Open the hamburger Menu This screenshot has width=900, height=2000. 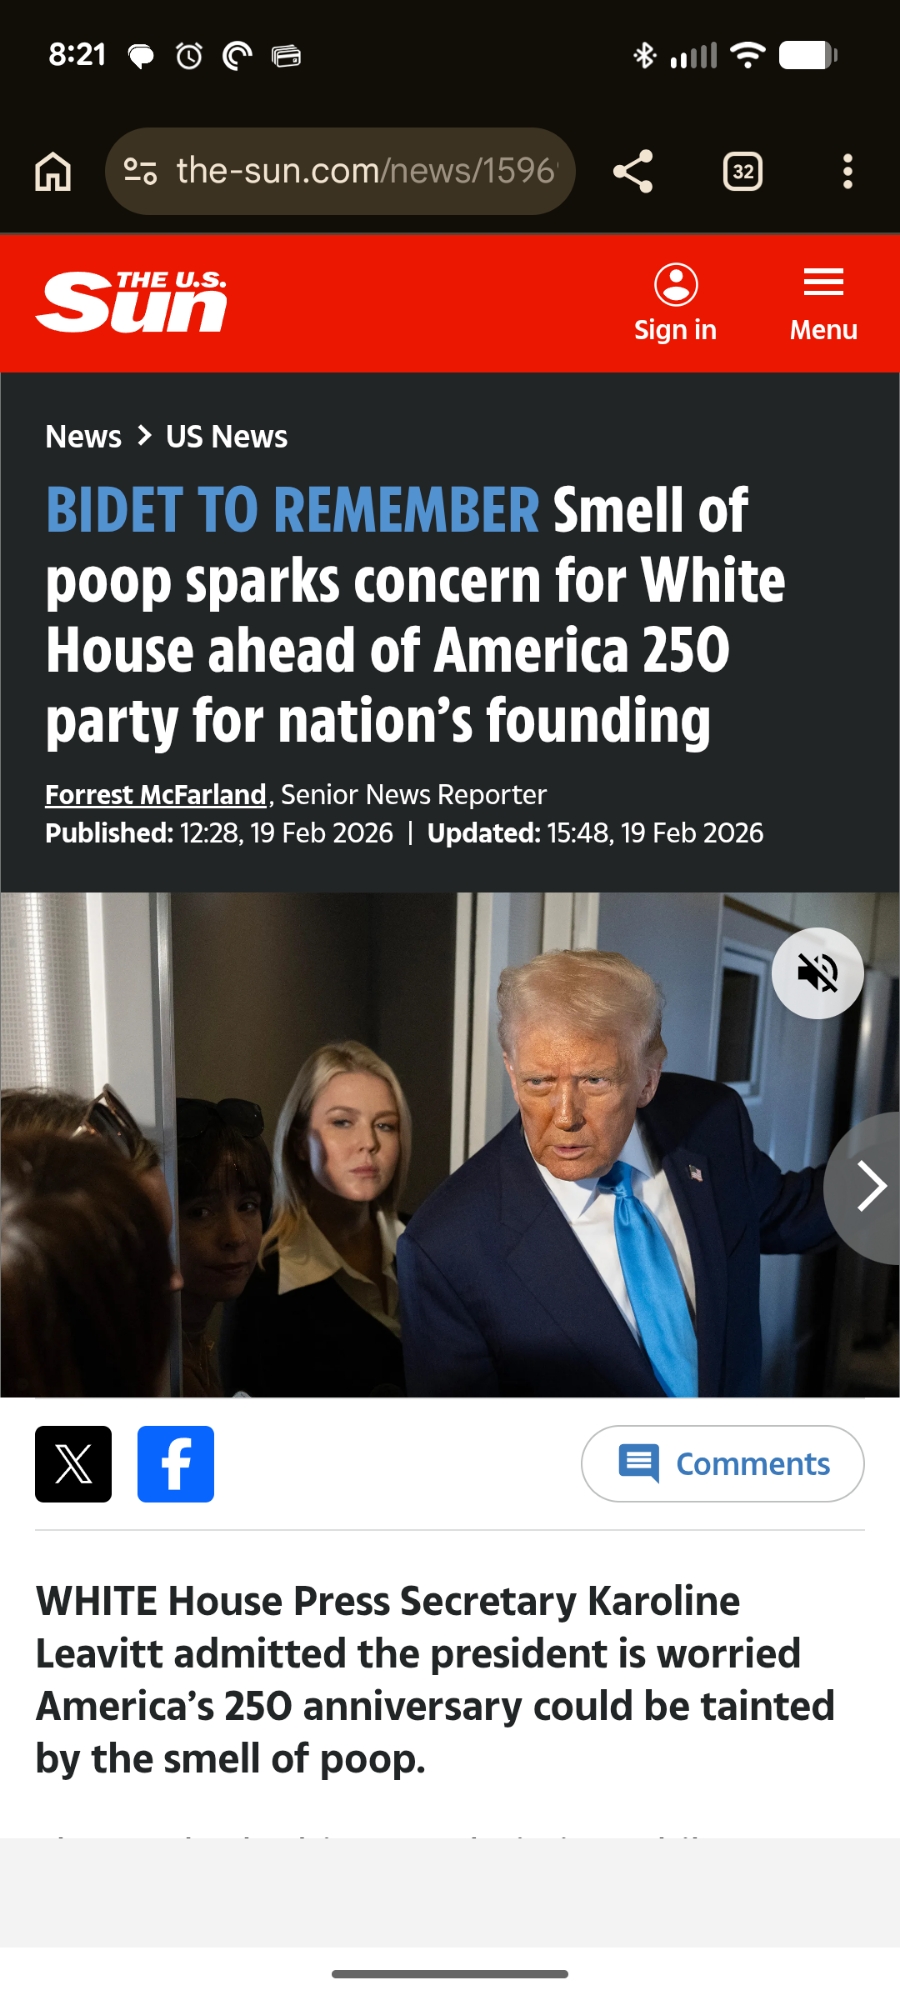tap(823, 303)
